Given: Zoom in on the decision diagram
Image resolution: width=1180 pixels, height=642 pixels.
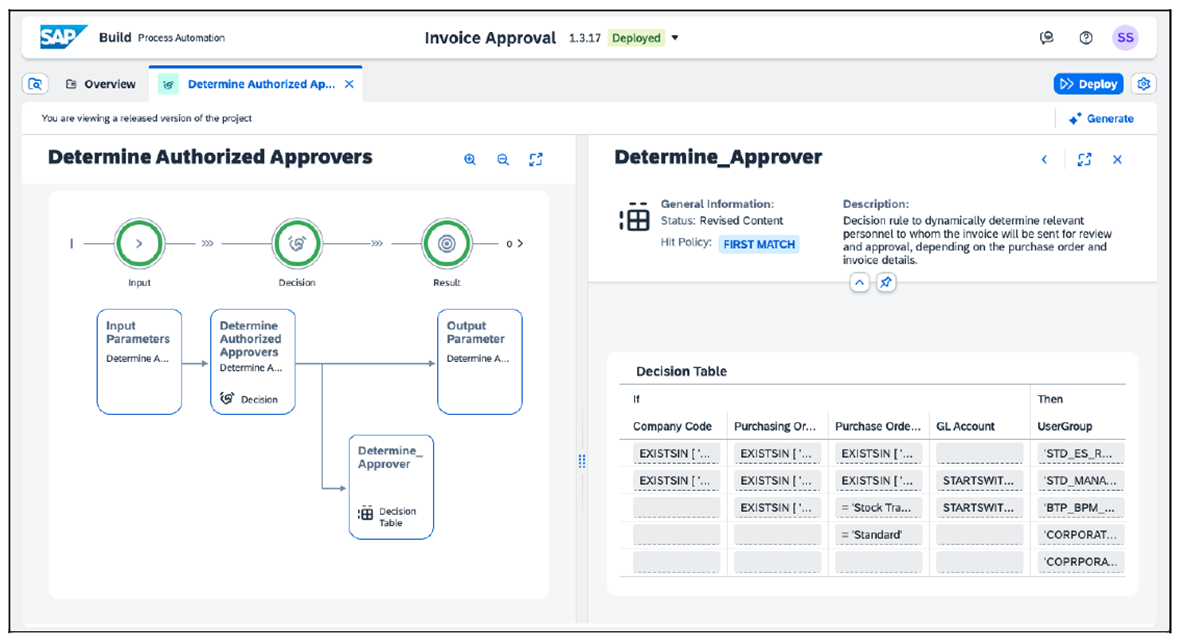Looking at the screenshot, I should 470,160.
